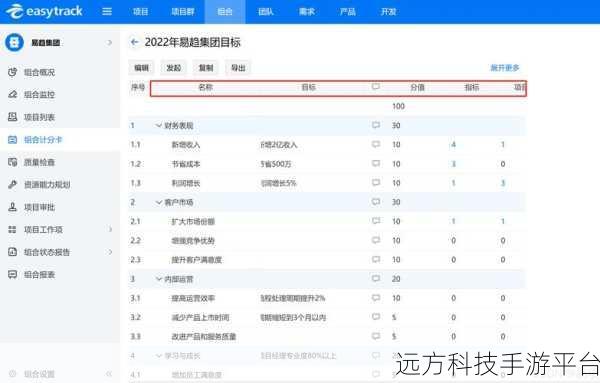Click the 组合报表 sidebar icon
600x383 pixels.
coord(13,275)
